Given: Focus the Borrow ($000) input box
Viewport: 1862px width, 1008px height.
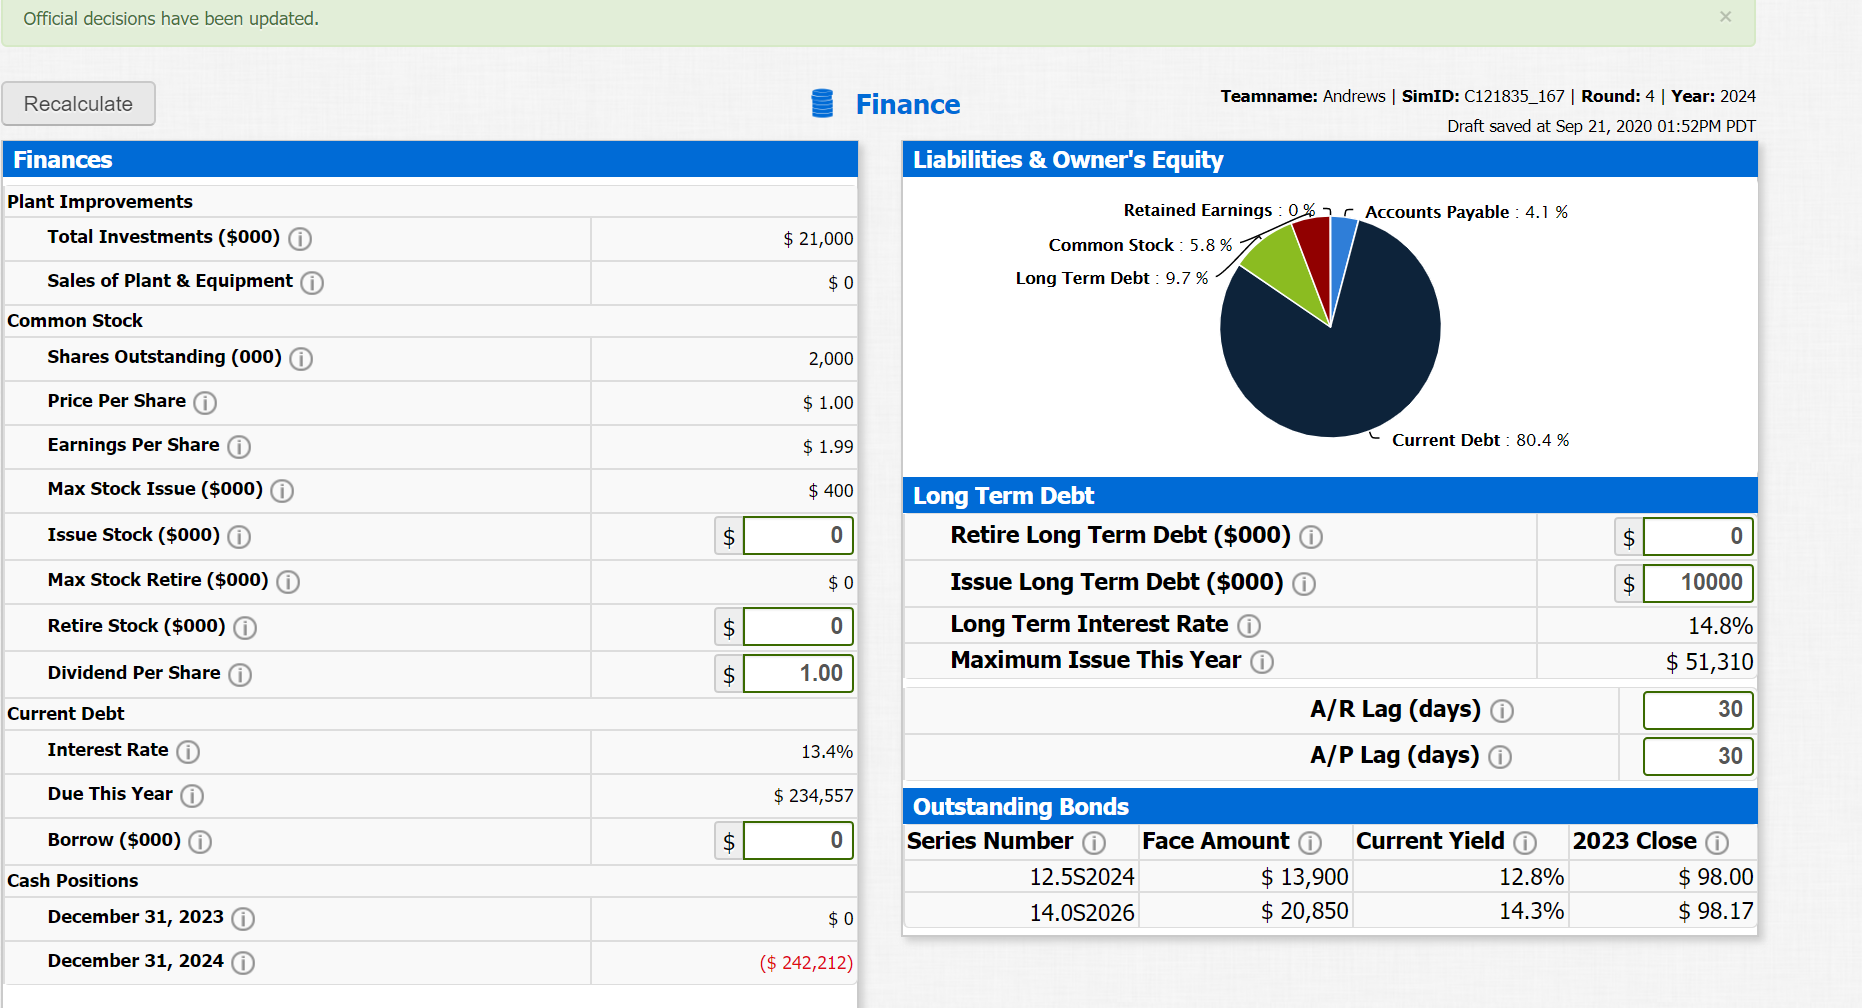Looking at the screenshot, I should [798, 840].
